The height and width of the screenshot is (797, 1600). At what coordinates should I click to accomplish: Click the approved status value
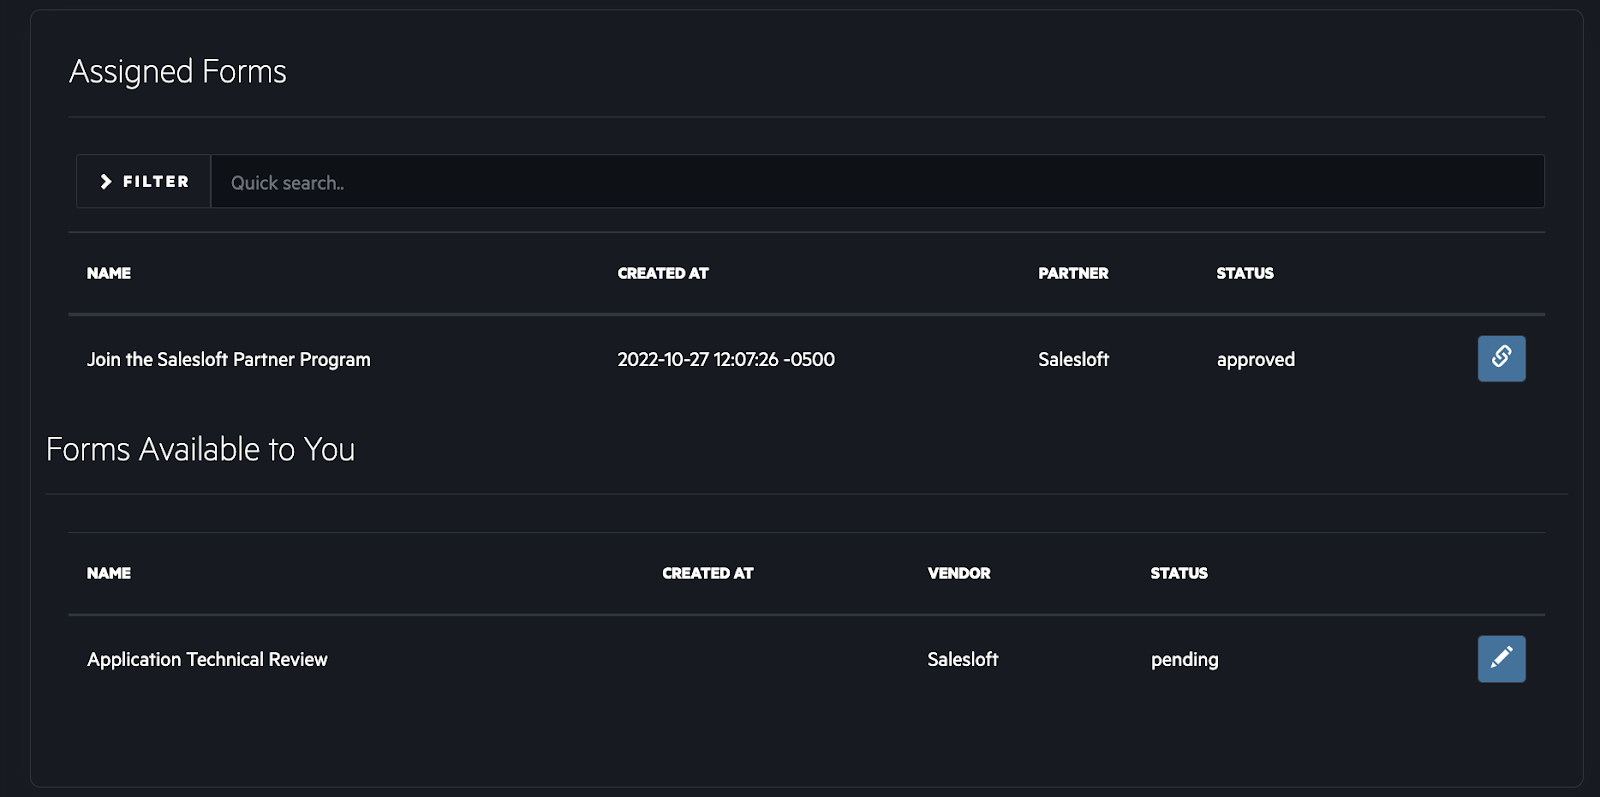click(1255, 359)
